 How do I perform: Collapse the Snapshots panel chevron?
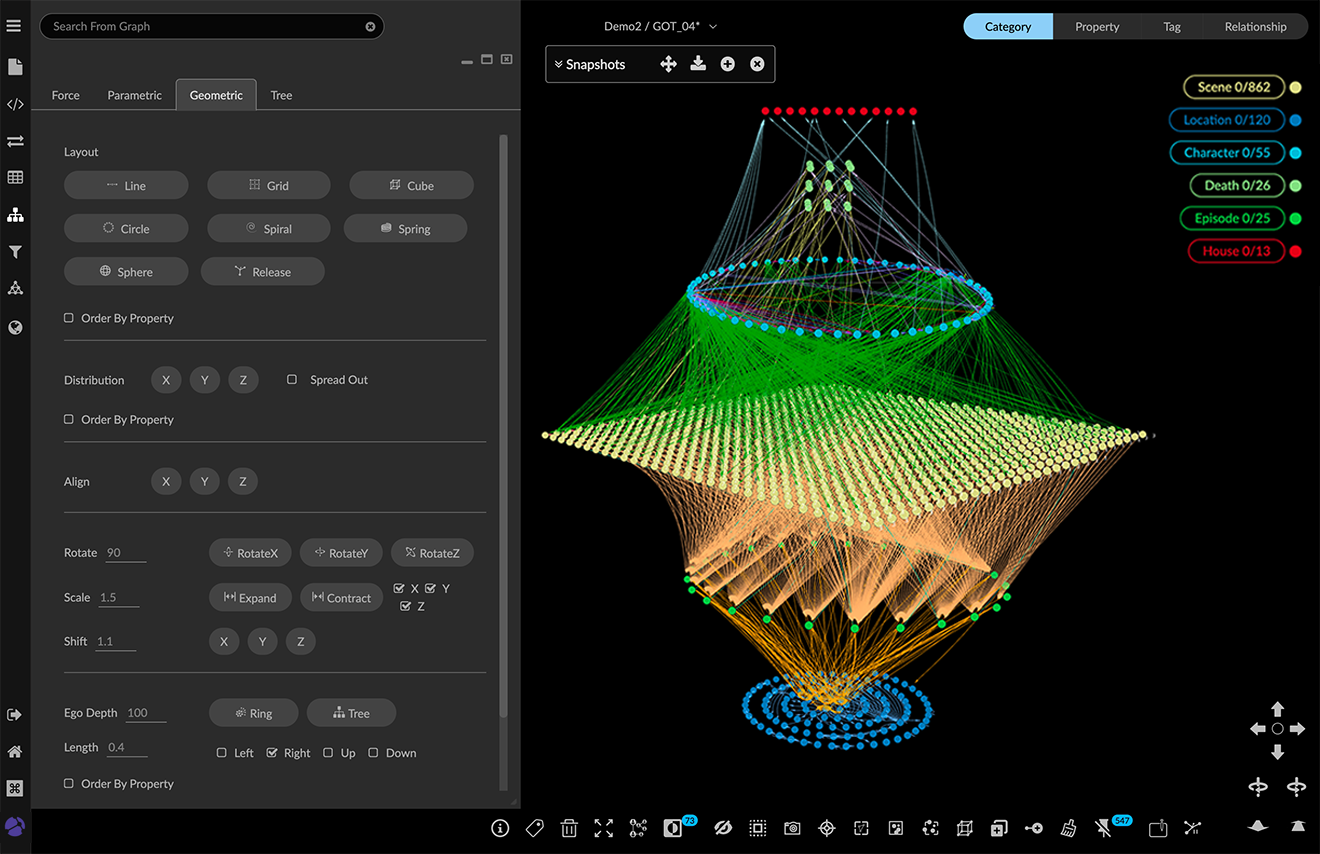pos(558,64)
